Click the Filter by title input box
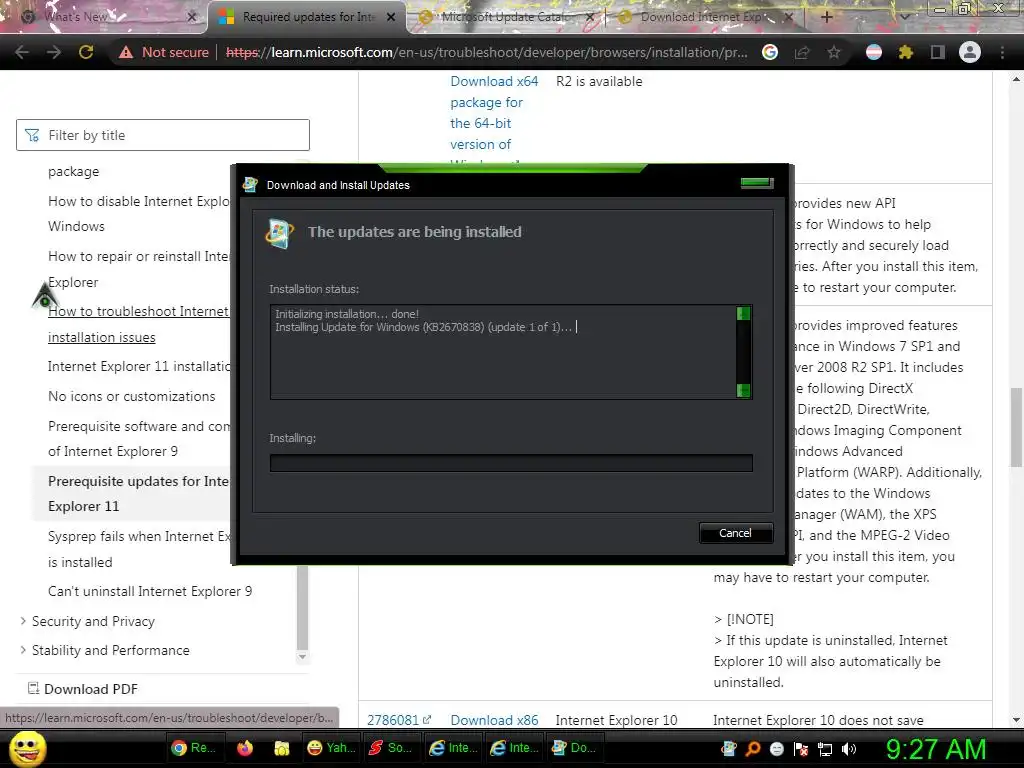The image size is (1024, 768). (x=163, y=135)
